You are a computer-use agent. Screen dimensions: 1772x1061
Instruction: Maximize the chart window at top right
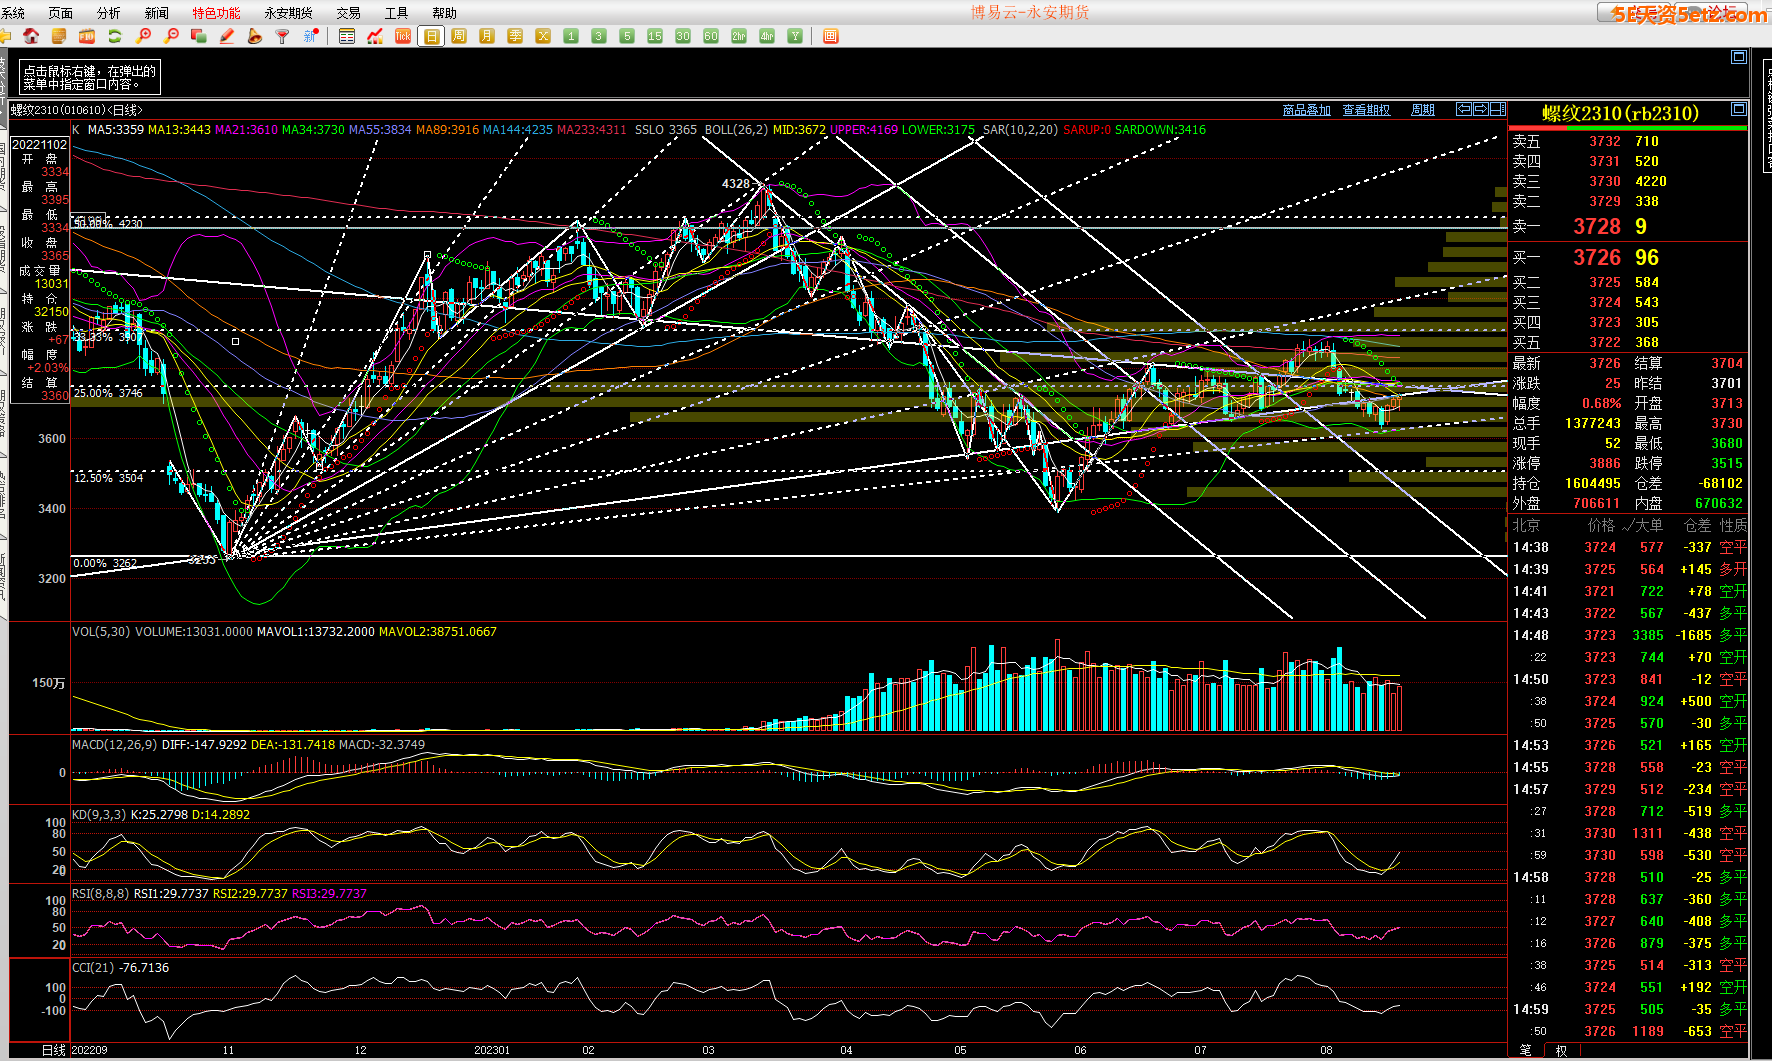pos(1739,57)
